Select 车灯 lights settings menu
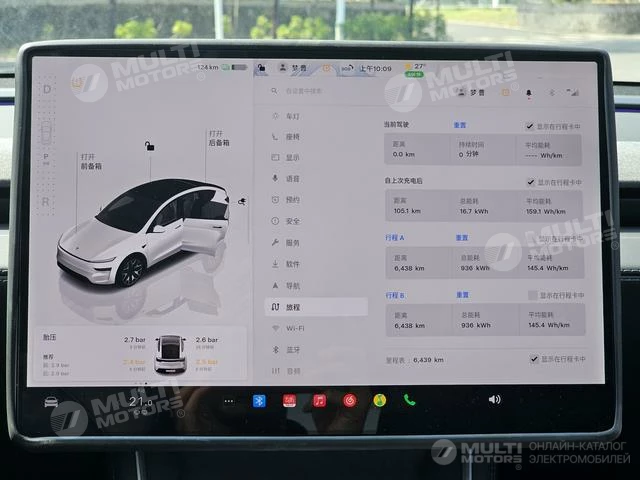Viewport: 640px width, 480px height. (x=292, y=116)
